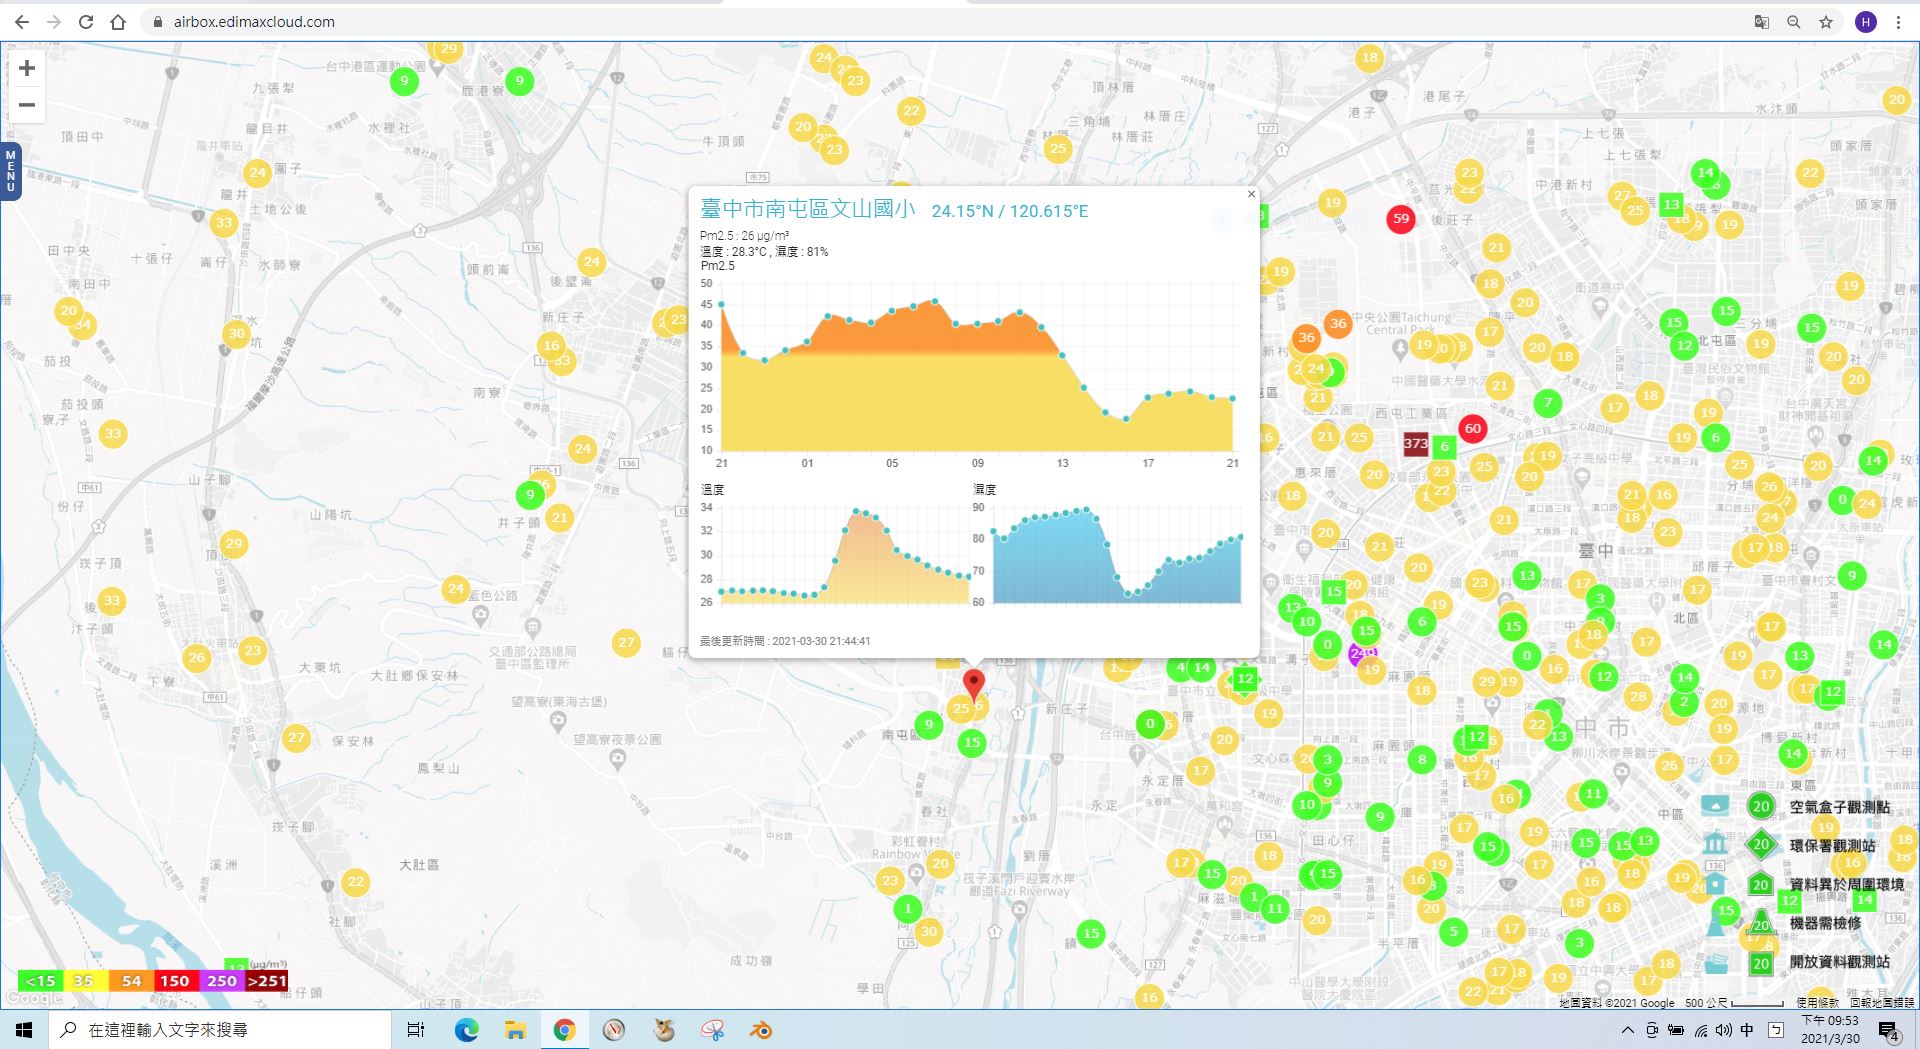The width and height of the screenshot is (1920, 1049).
Task: Click the triangle 20 機器需檢修 legend symbol
Action: pos(1761,923)
